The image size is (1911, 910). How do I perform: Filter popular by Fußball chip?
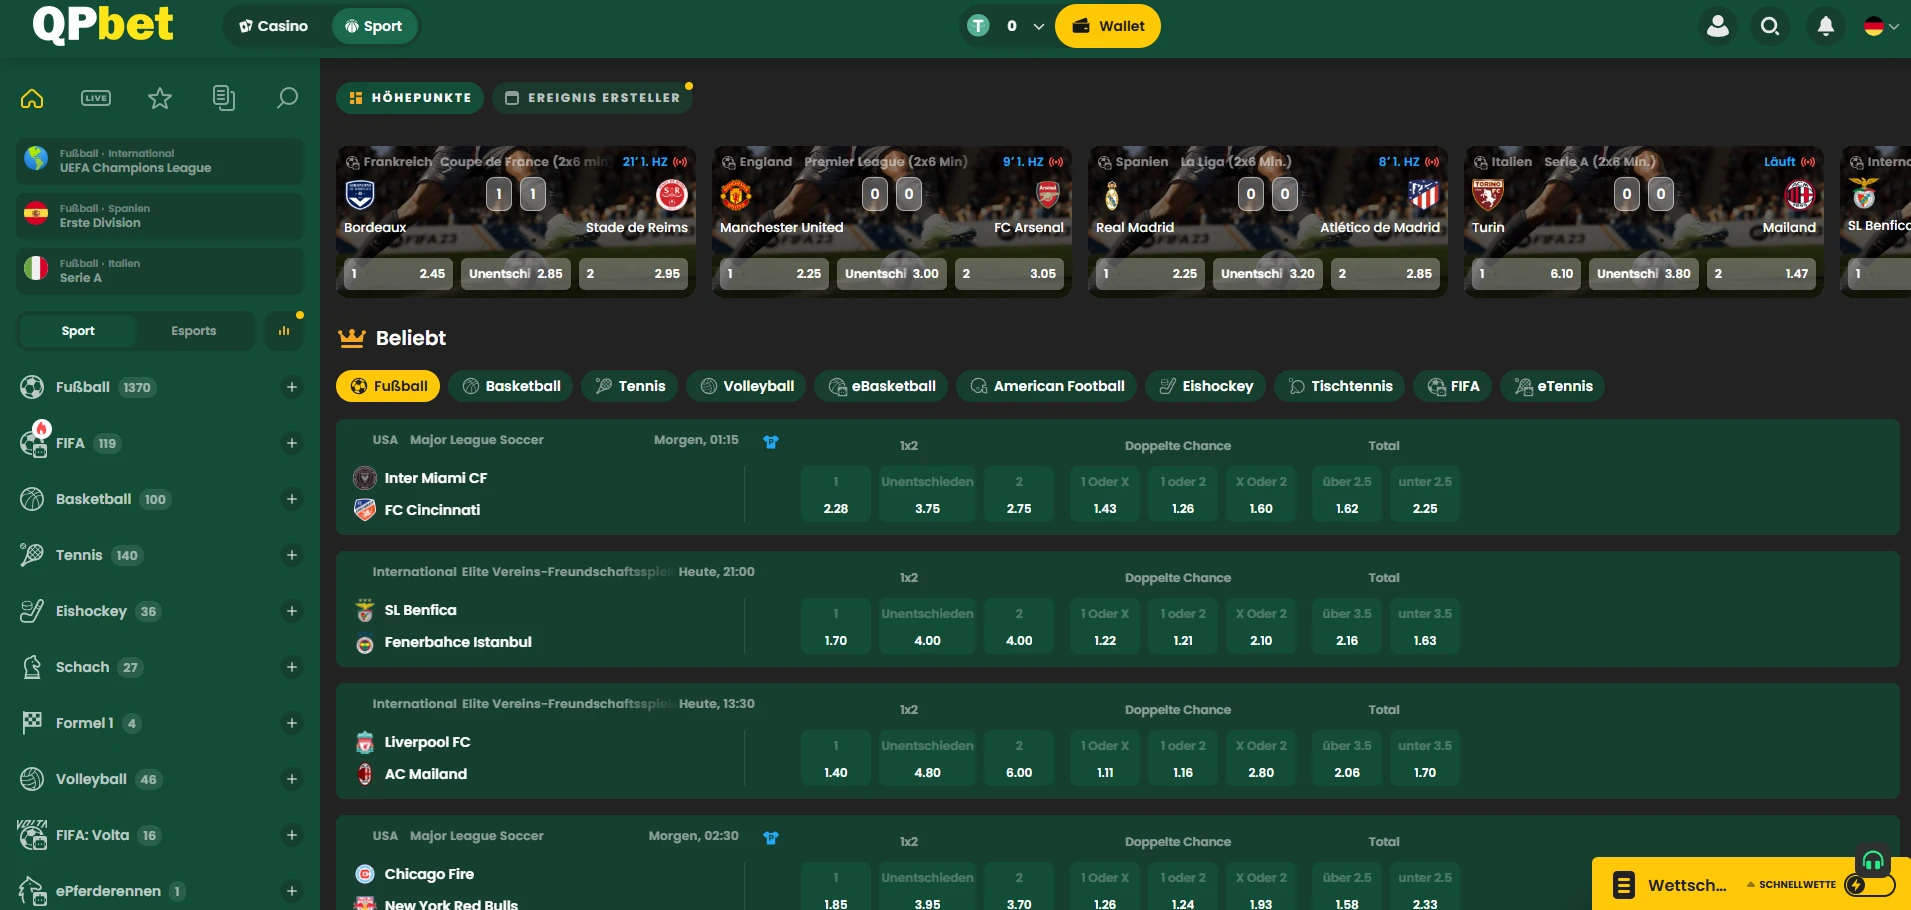pos(388,386)
